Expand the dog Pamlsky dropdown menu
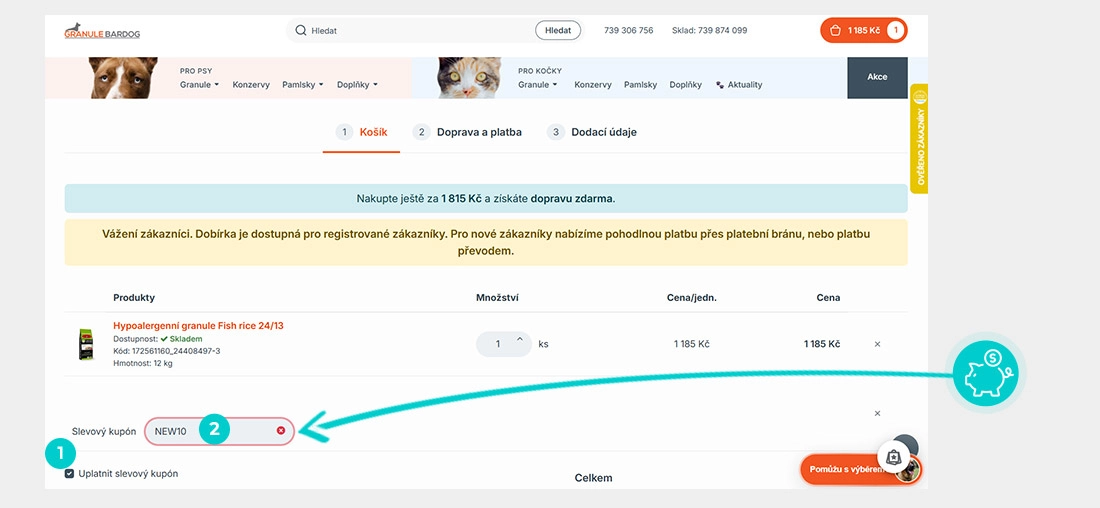 tap(302, 84)
